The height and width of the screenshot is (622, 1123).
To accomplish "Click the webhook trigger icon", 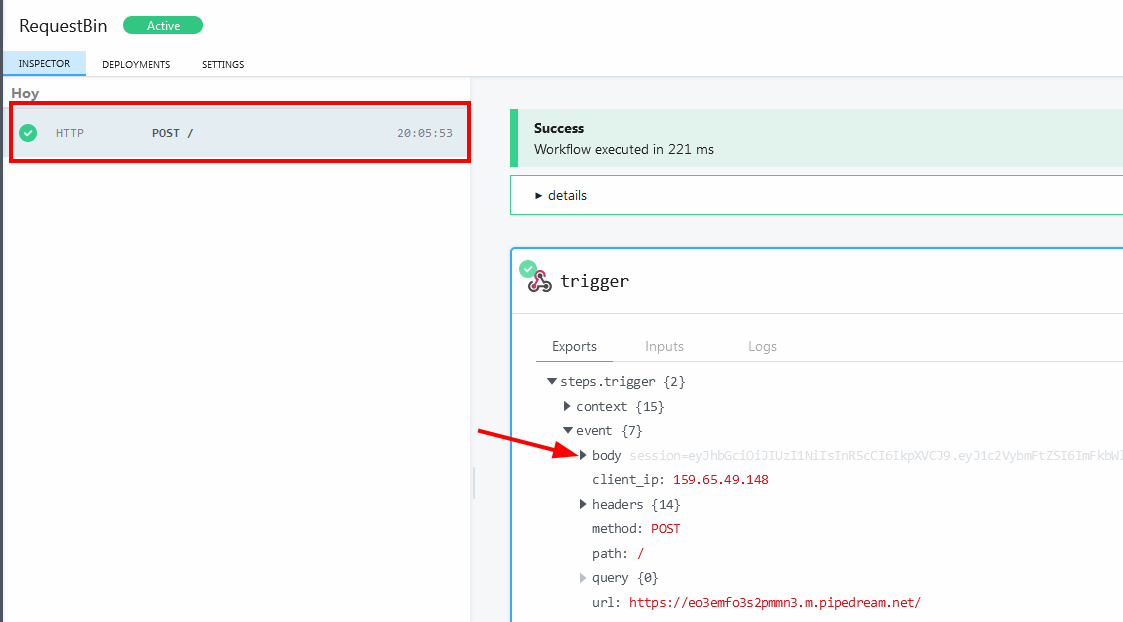I will pyautogui.click(x=540, y=282).
